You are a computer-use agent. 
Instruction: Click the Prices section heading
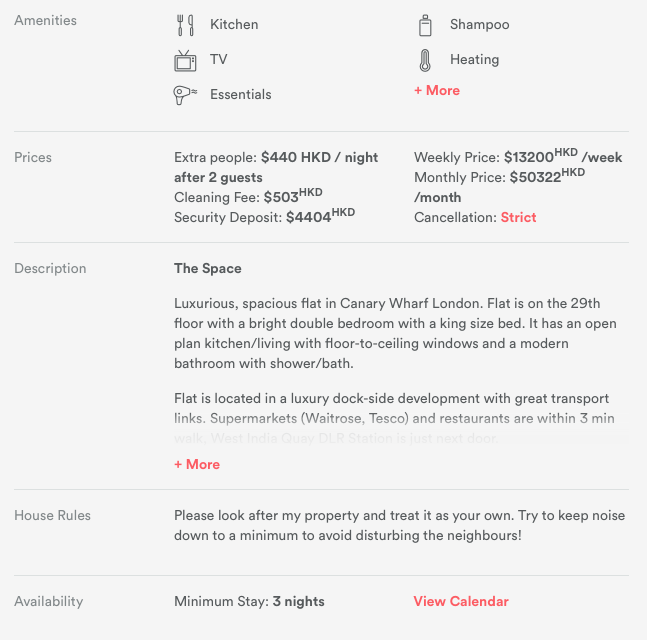(33, 157)
